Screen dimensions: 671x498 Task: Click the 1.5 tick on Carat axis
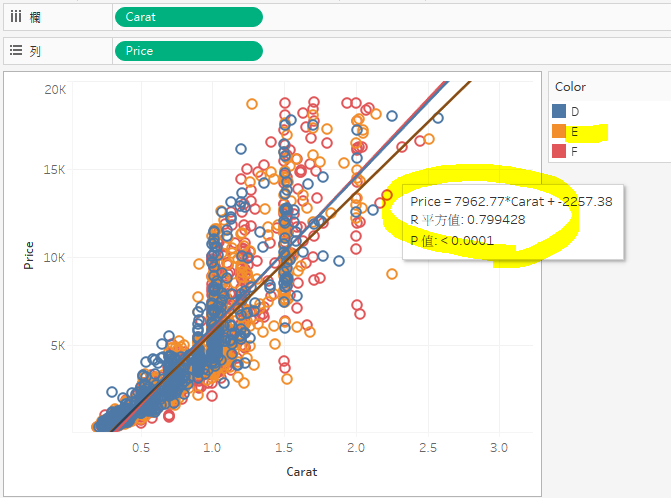click(x=284, y=448)
